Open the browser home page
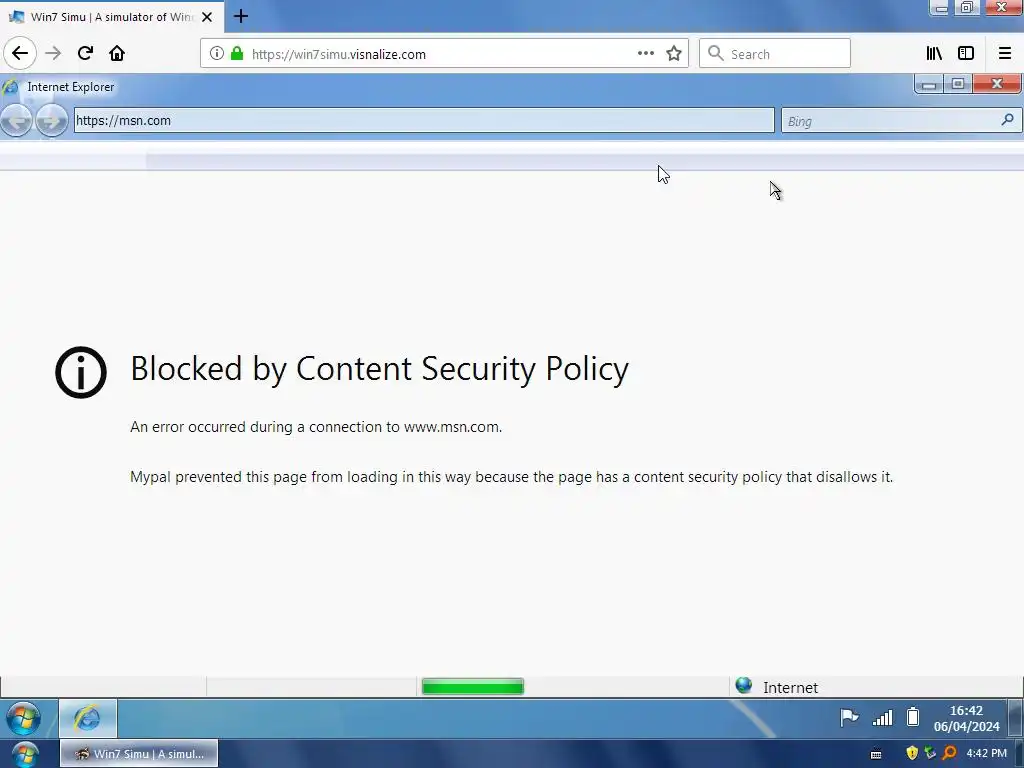 coord(117,53)
